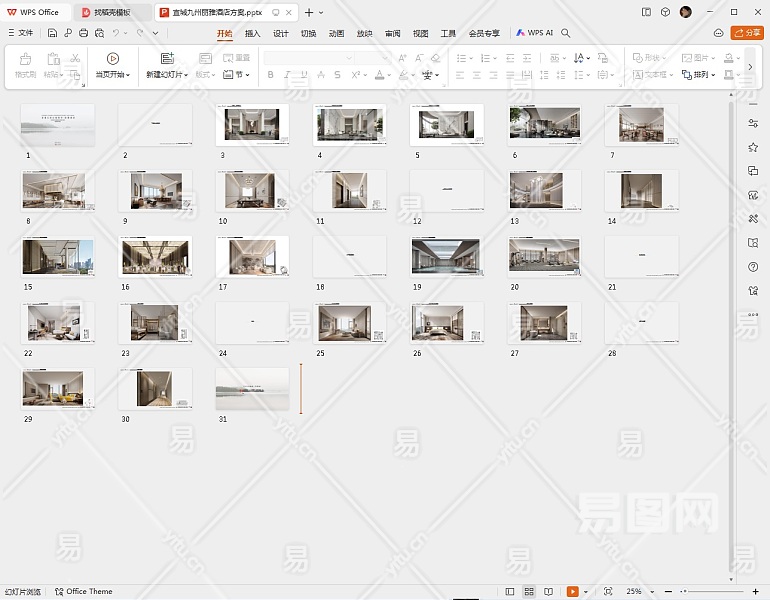Open the properties settings sidebar icon

(753, 122)
